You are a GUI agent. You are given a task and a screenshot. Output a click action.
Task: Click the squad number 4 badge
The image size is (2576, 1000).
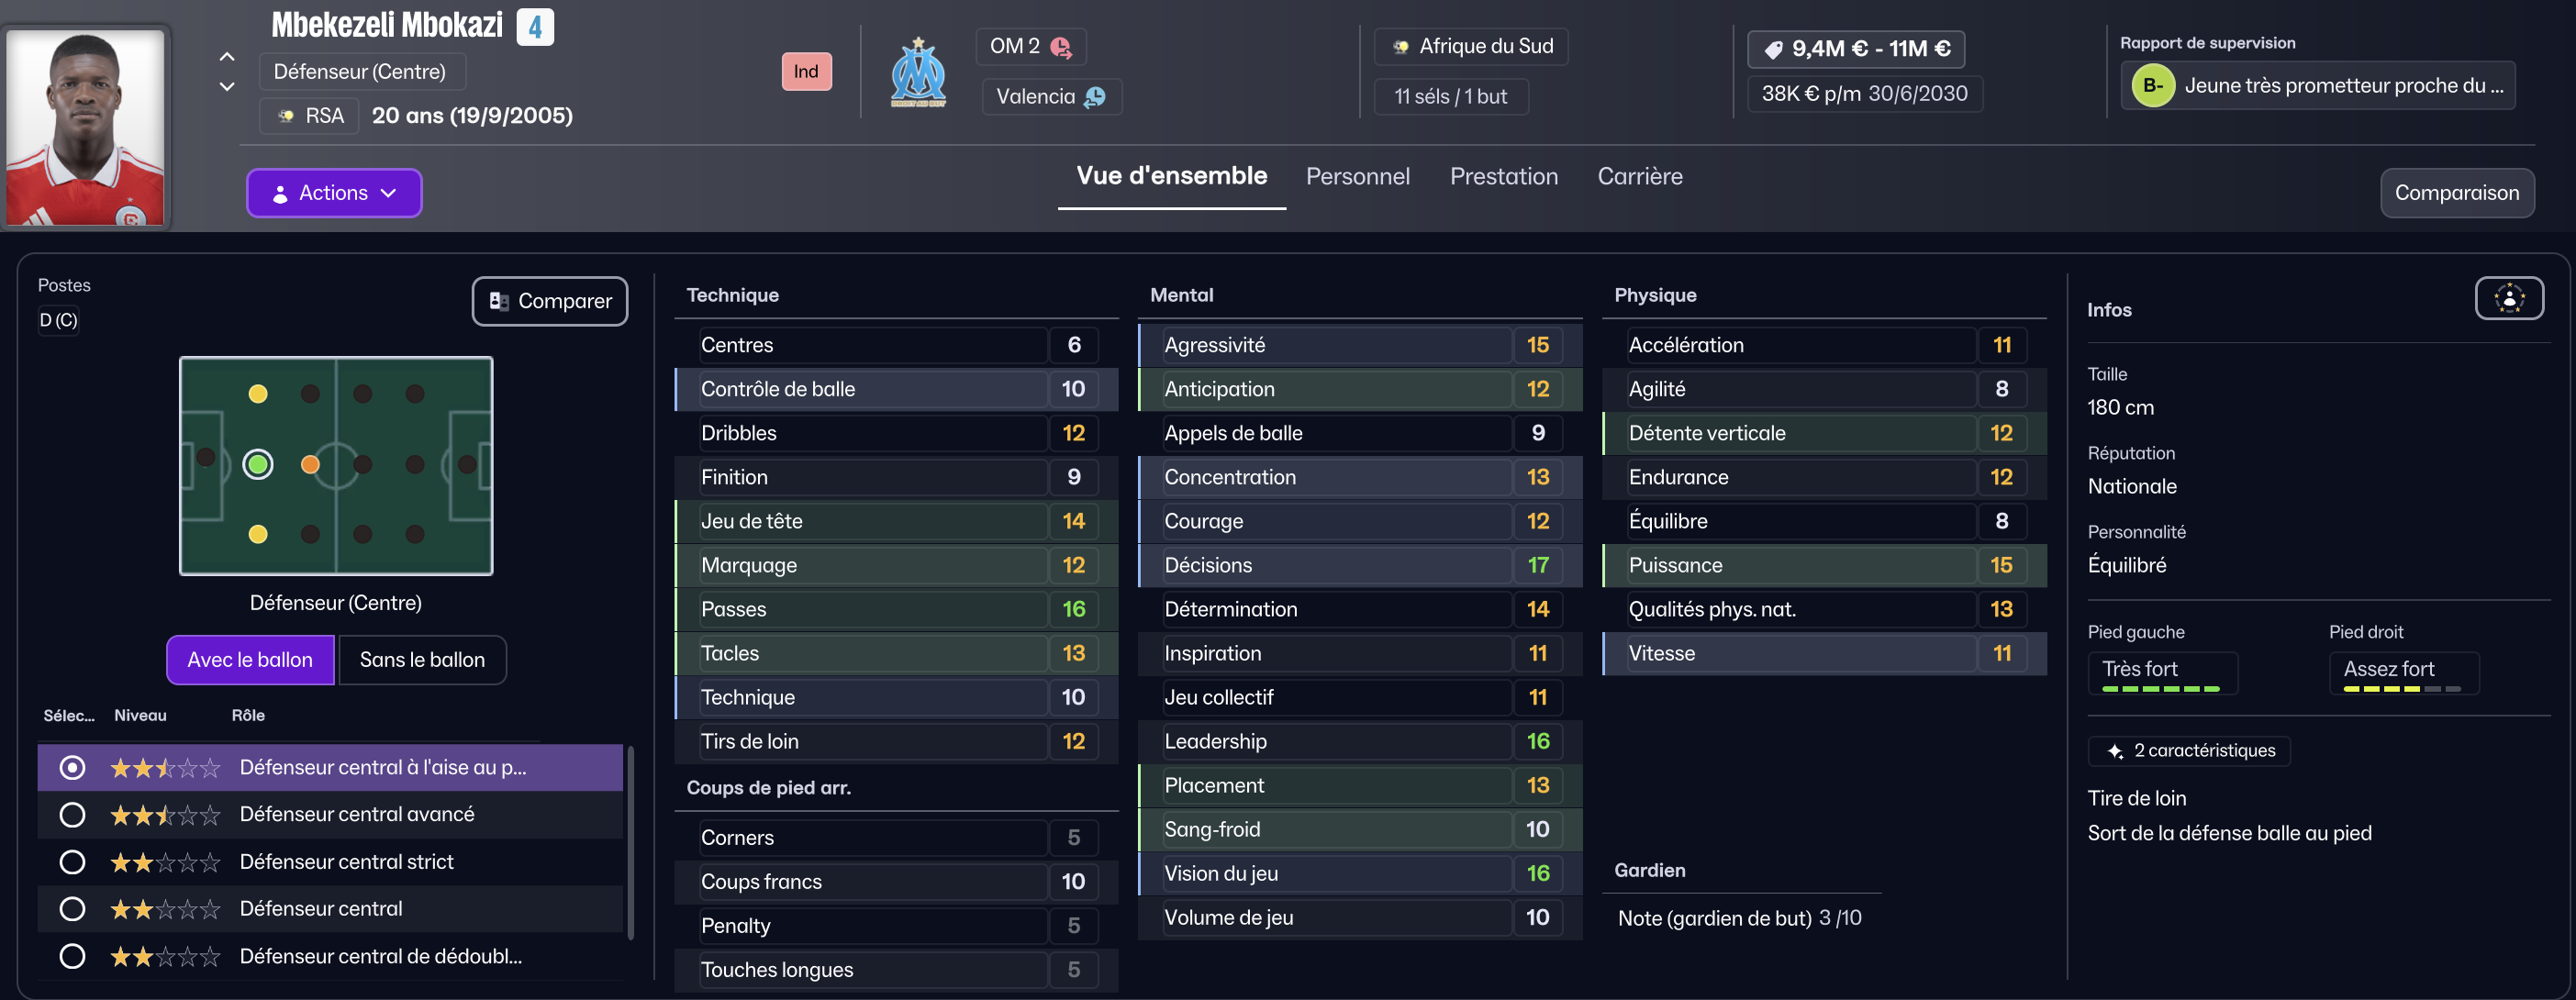pos(535,27)
